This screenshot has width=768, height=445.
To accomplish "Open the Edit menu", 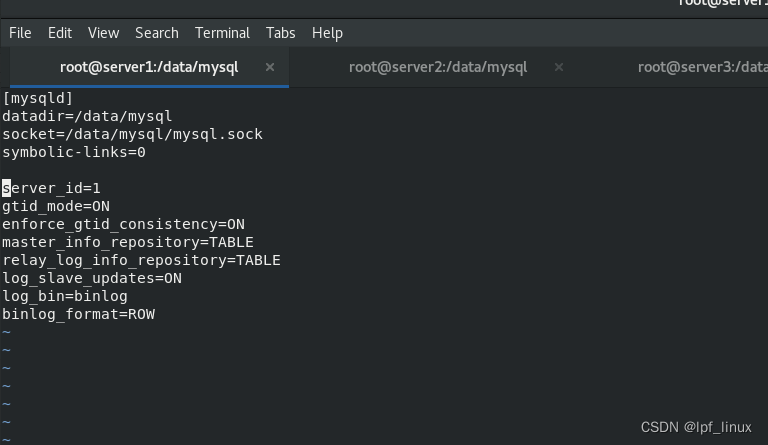I will pos(60,33).
